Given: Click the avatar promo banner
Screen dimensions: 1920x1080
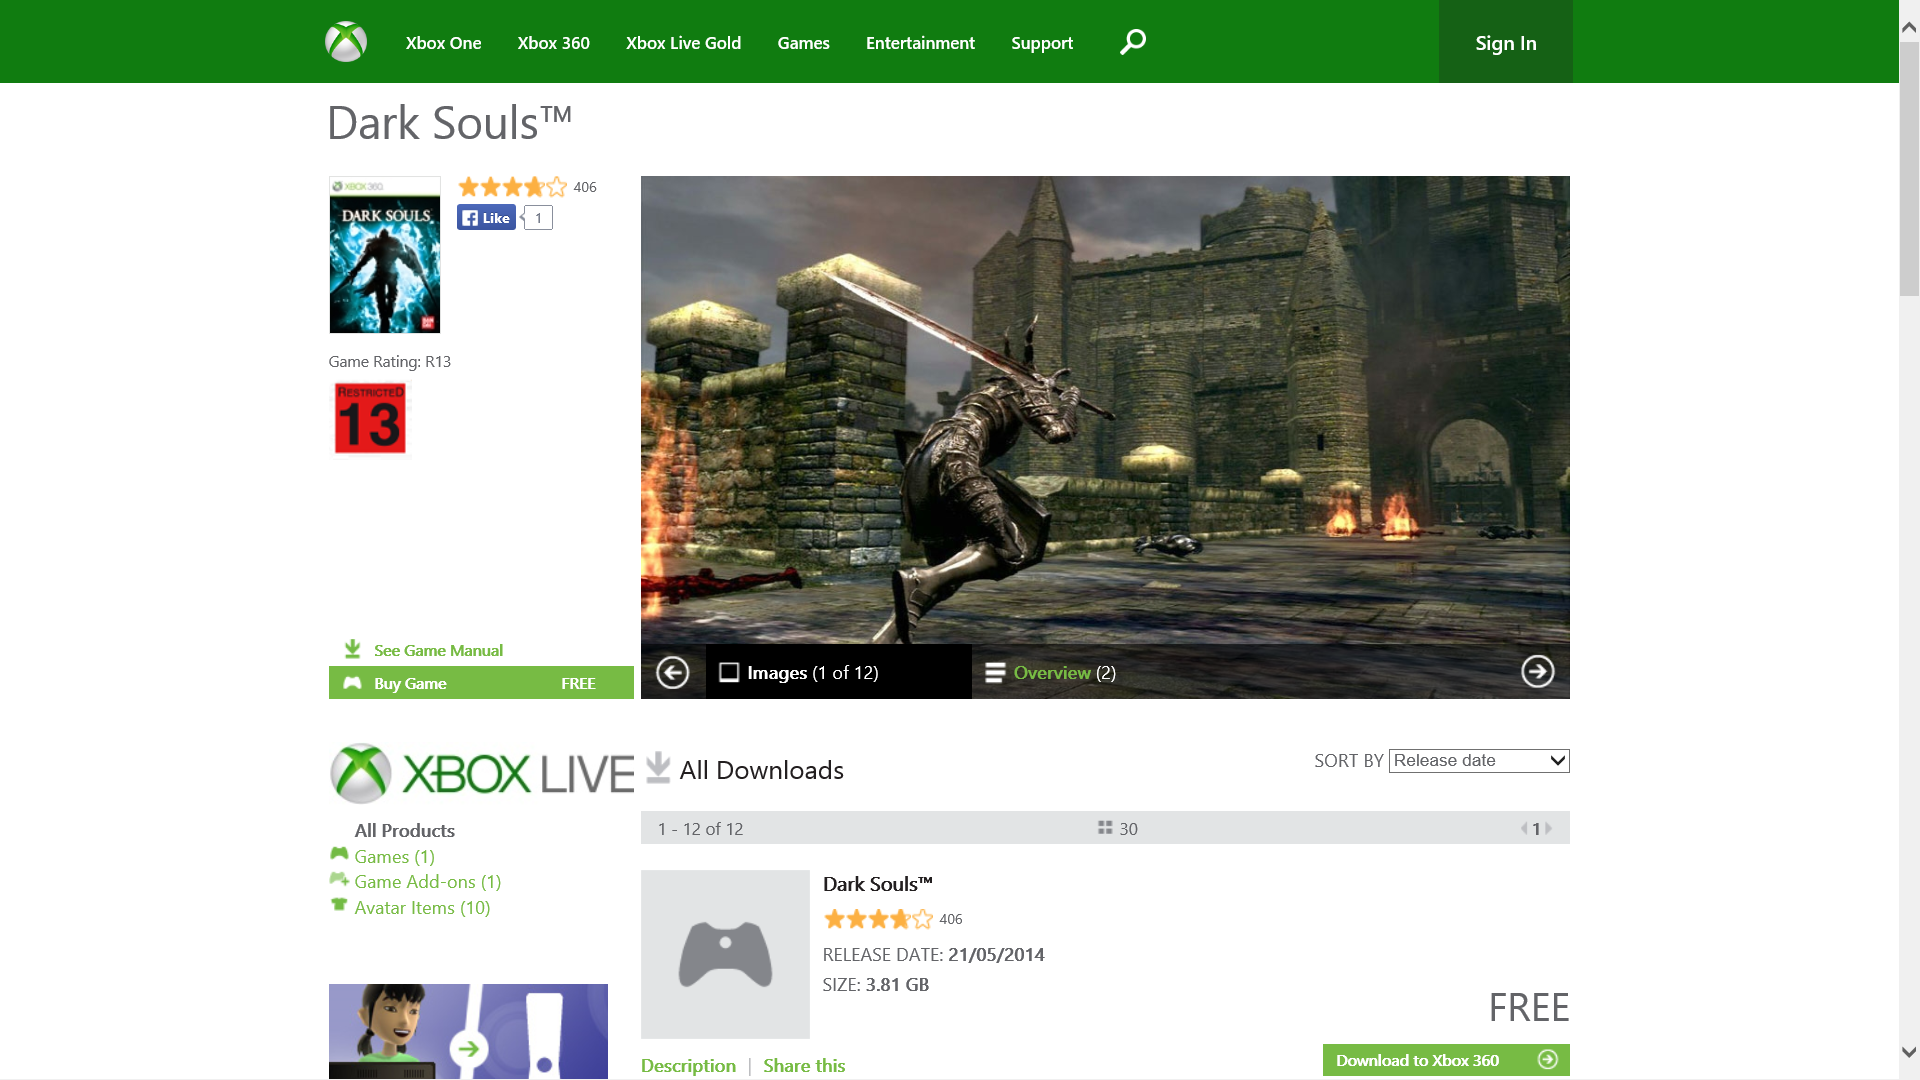Looking at the screenshot, I should 468,1031.
